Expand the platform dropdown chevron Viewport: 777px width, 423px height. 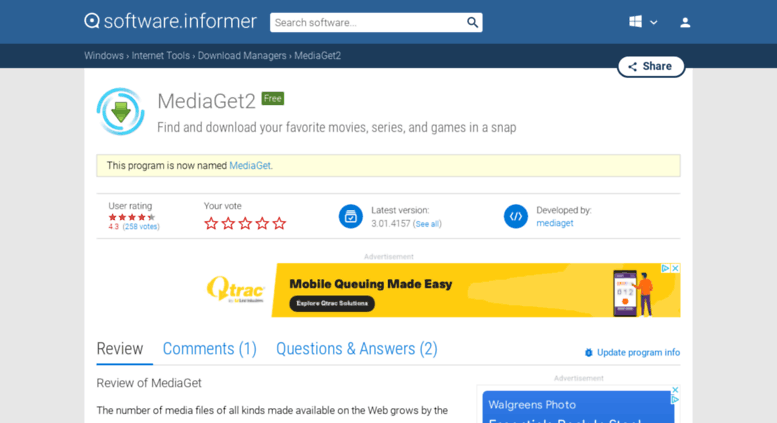pyautogui.click(x=654, y=22)
